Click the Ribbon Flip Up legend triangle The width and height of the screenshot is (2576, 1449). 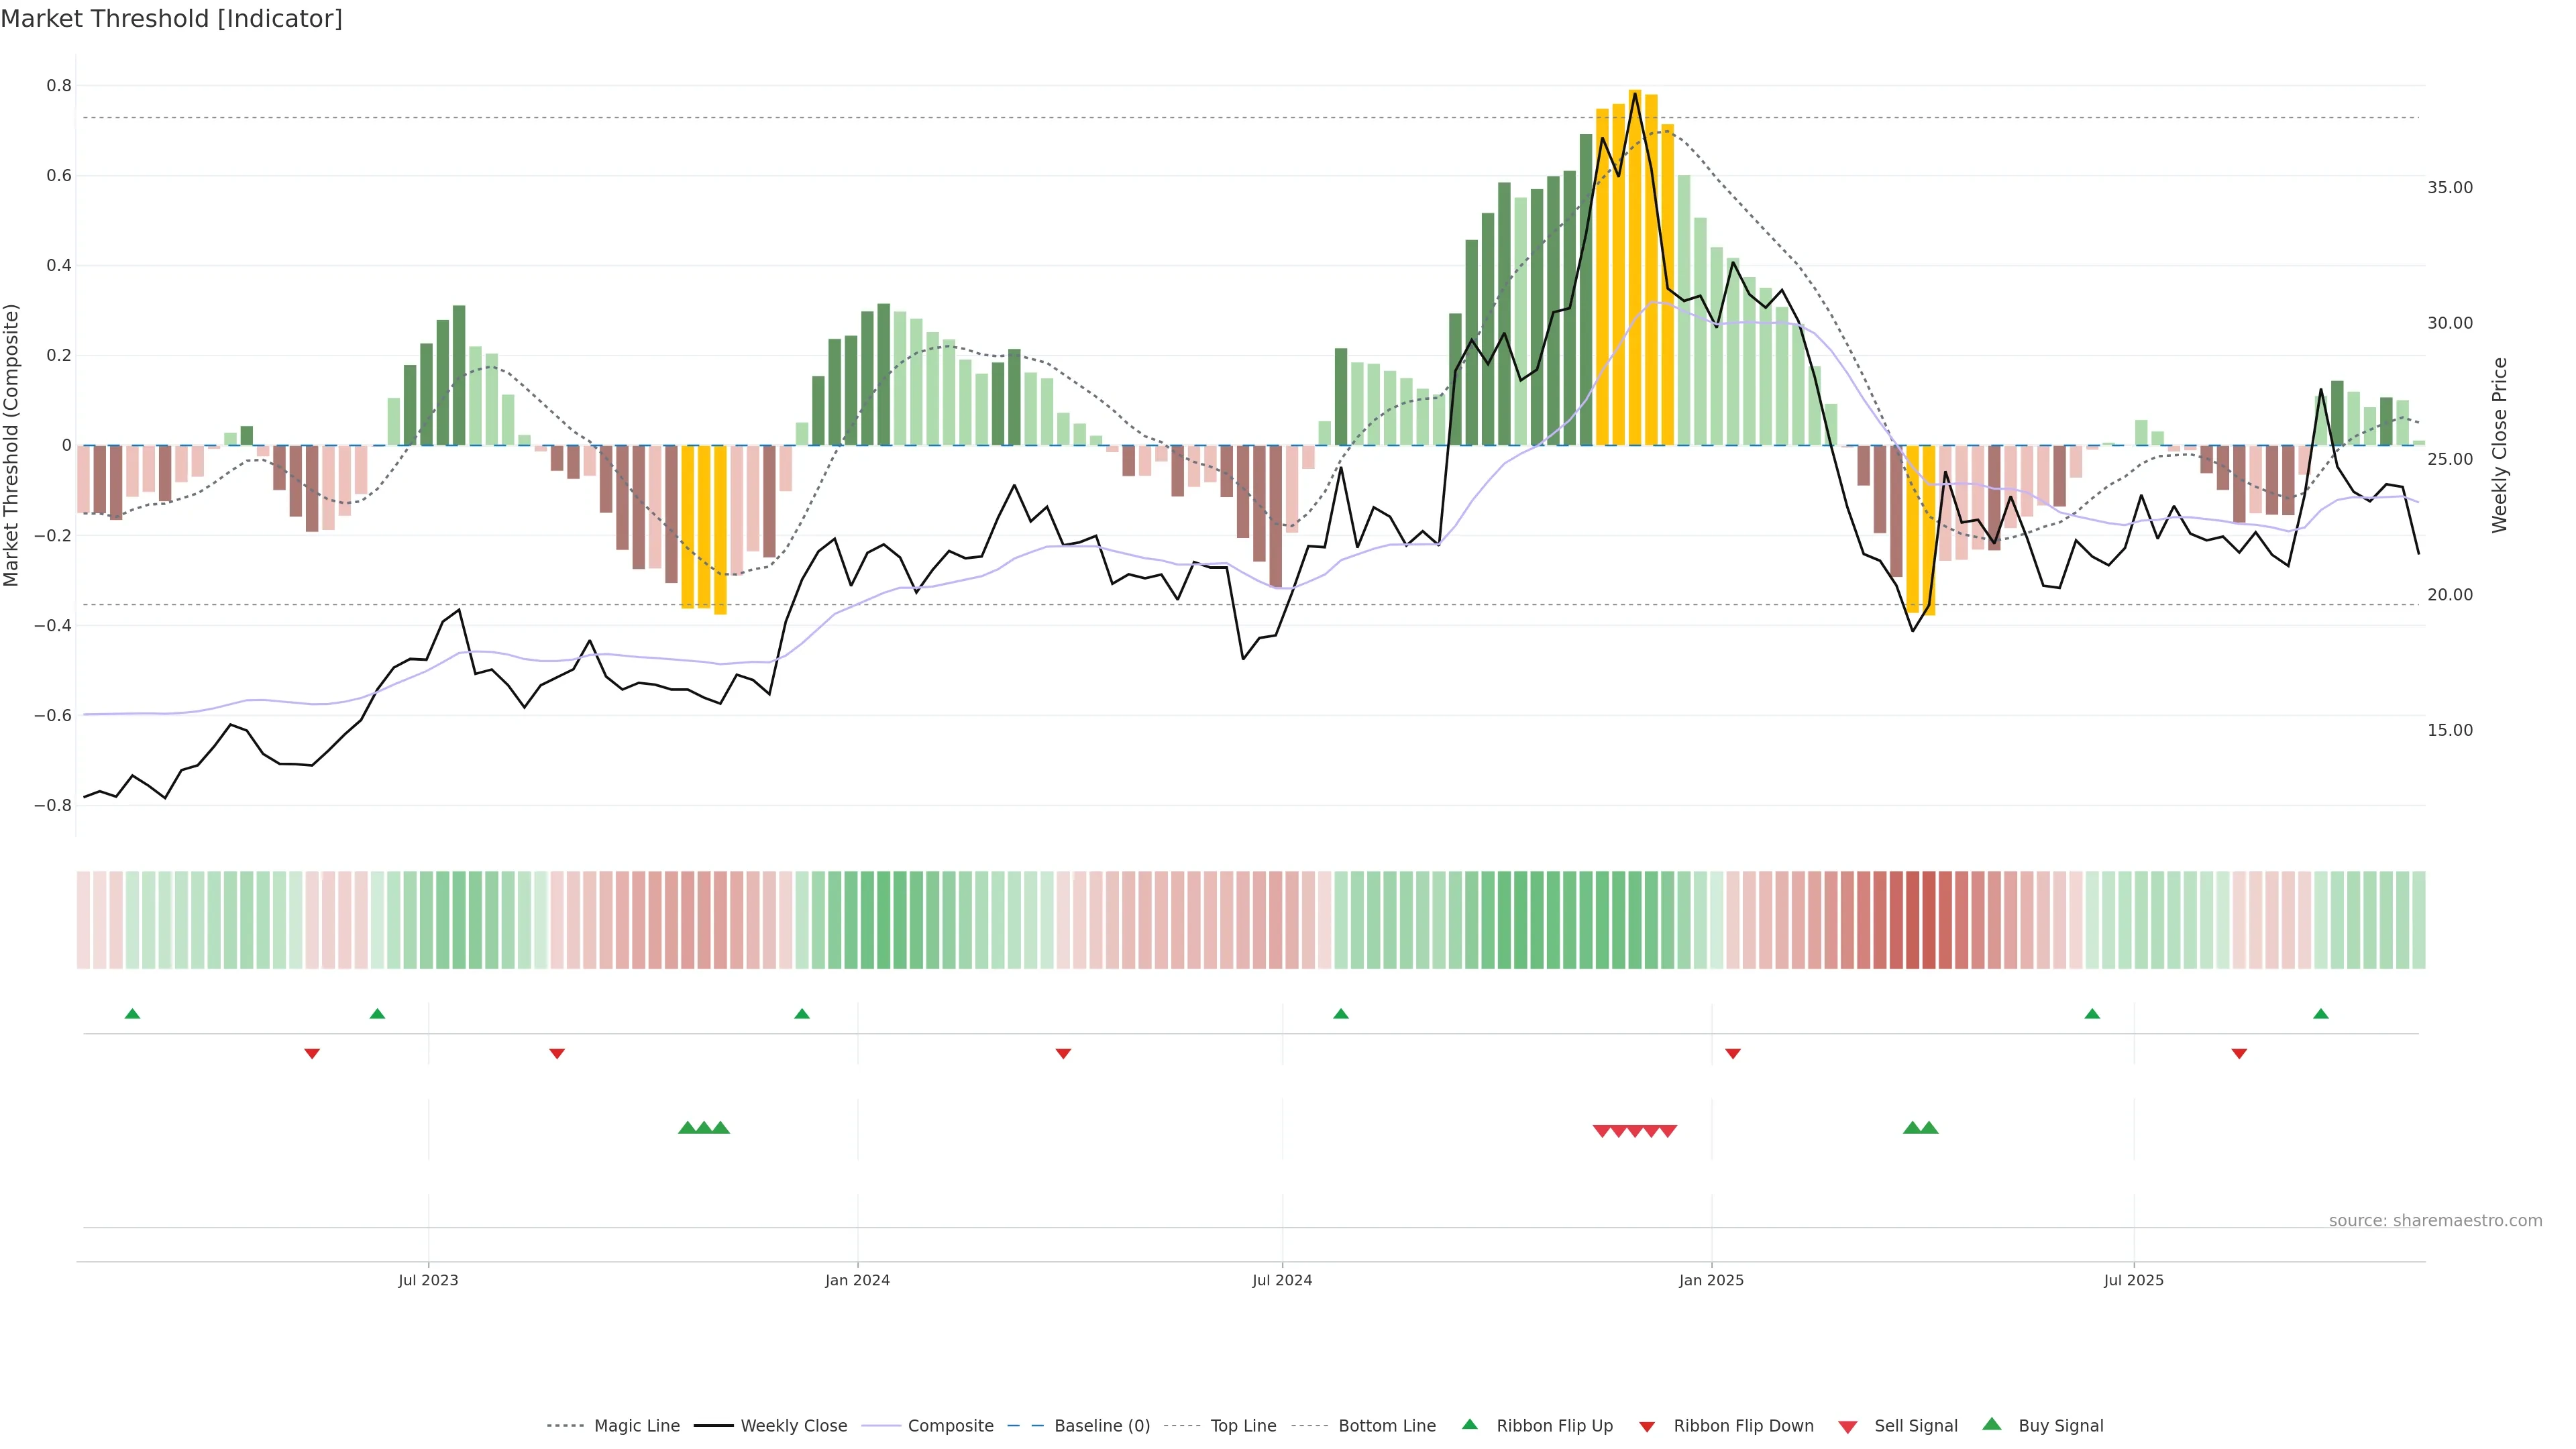(1469, 1424)
